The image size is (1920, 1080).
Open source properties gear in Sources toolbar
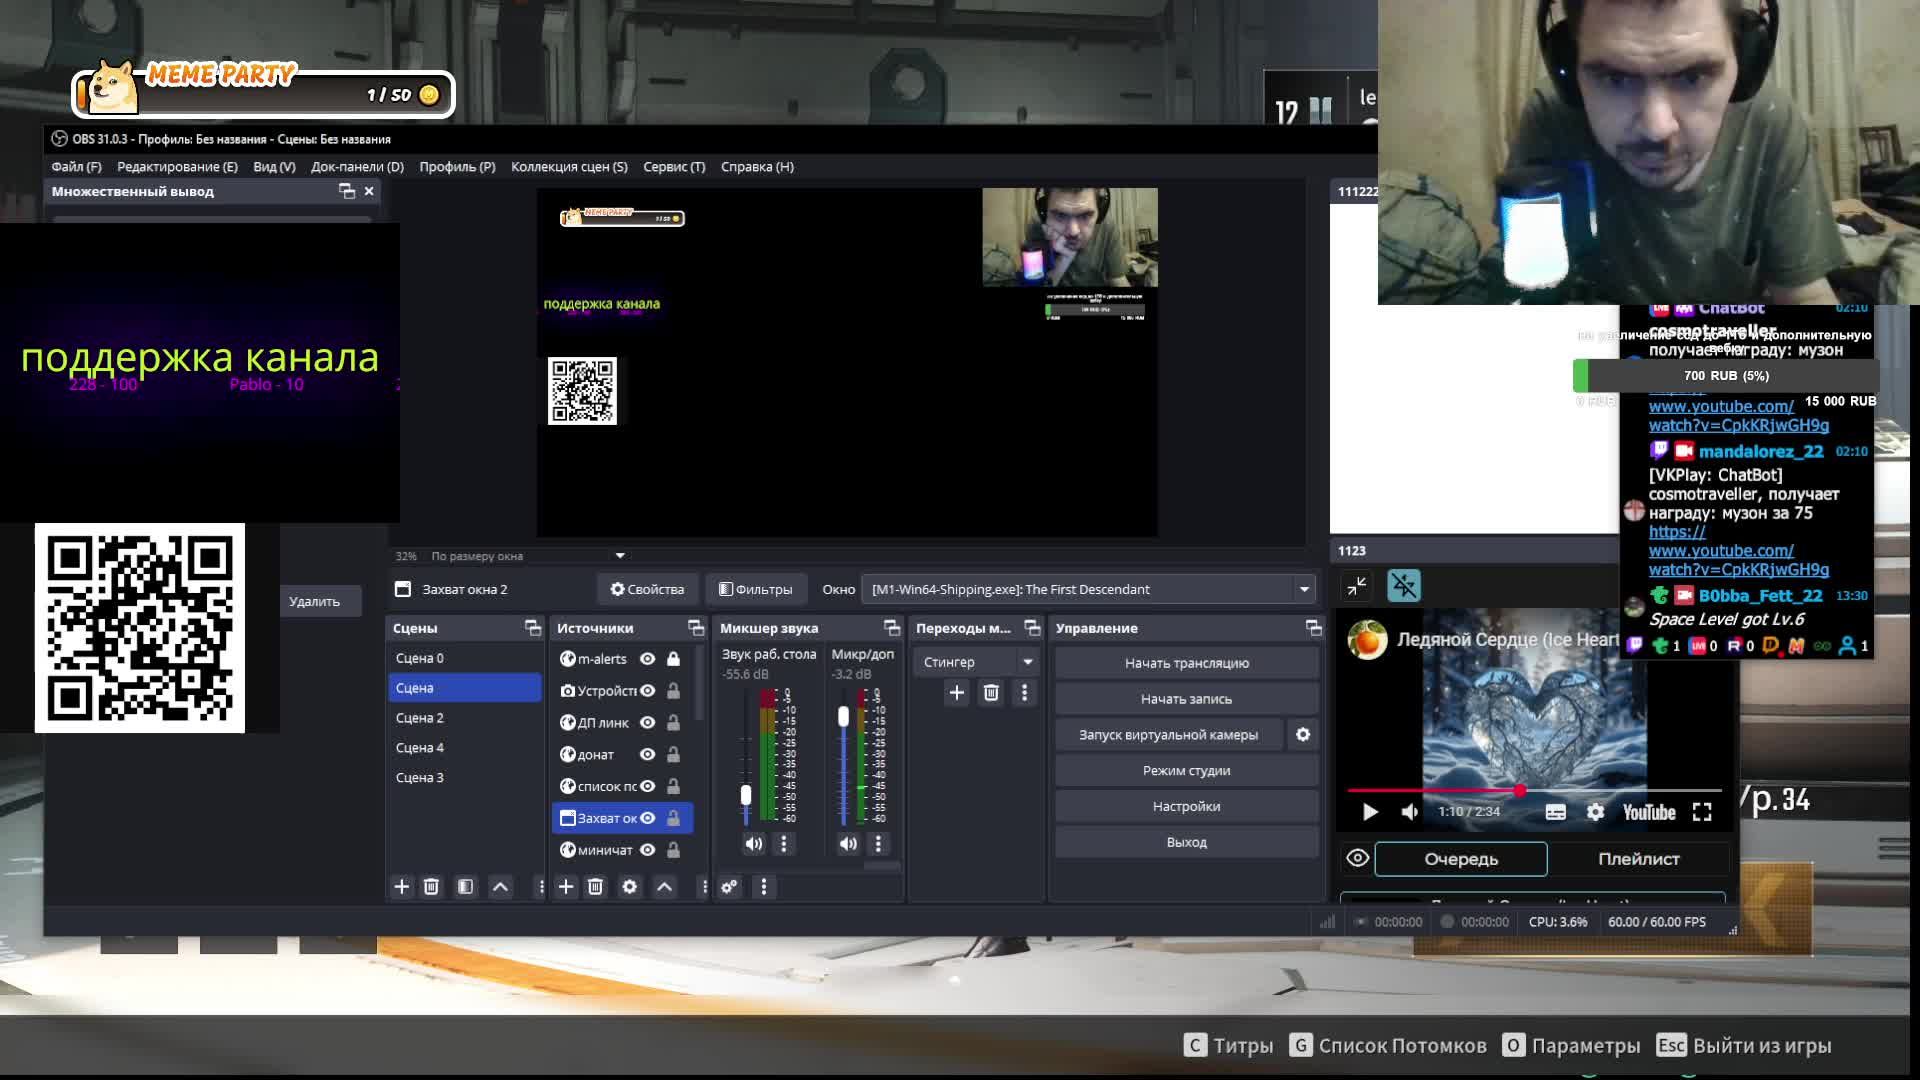(630, 887)
